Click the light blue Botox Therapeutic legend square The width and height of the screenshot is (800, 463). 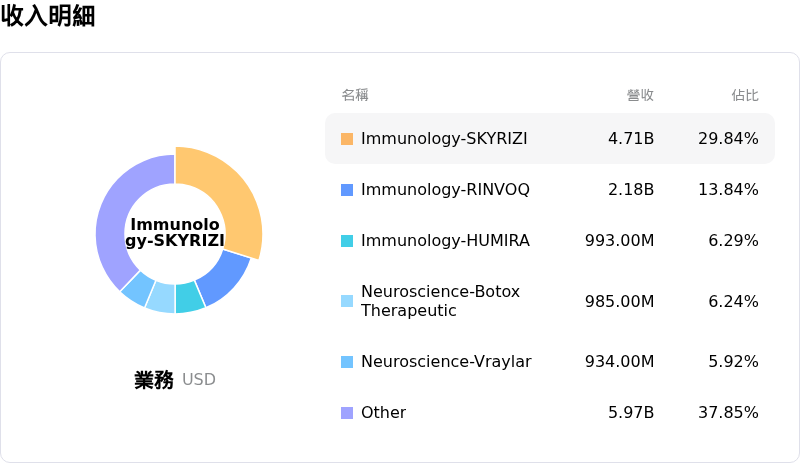pos(347,301)
